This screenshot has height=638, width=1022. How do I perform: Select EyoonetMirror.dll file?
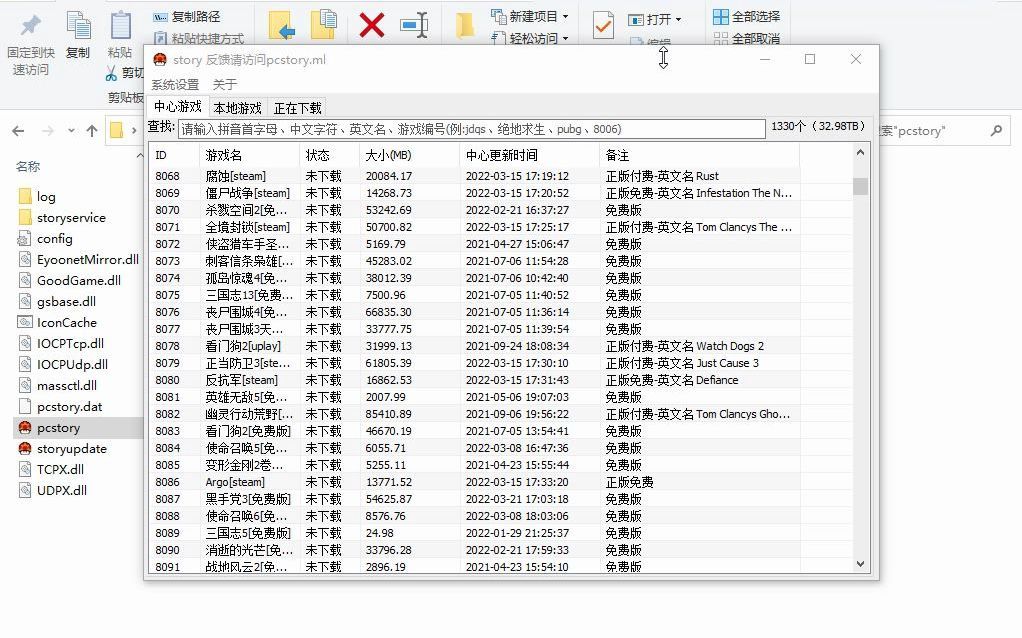point(78,259)
